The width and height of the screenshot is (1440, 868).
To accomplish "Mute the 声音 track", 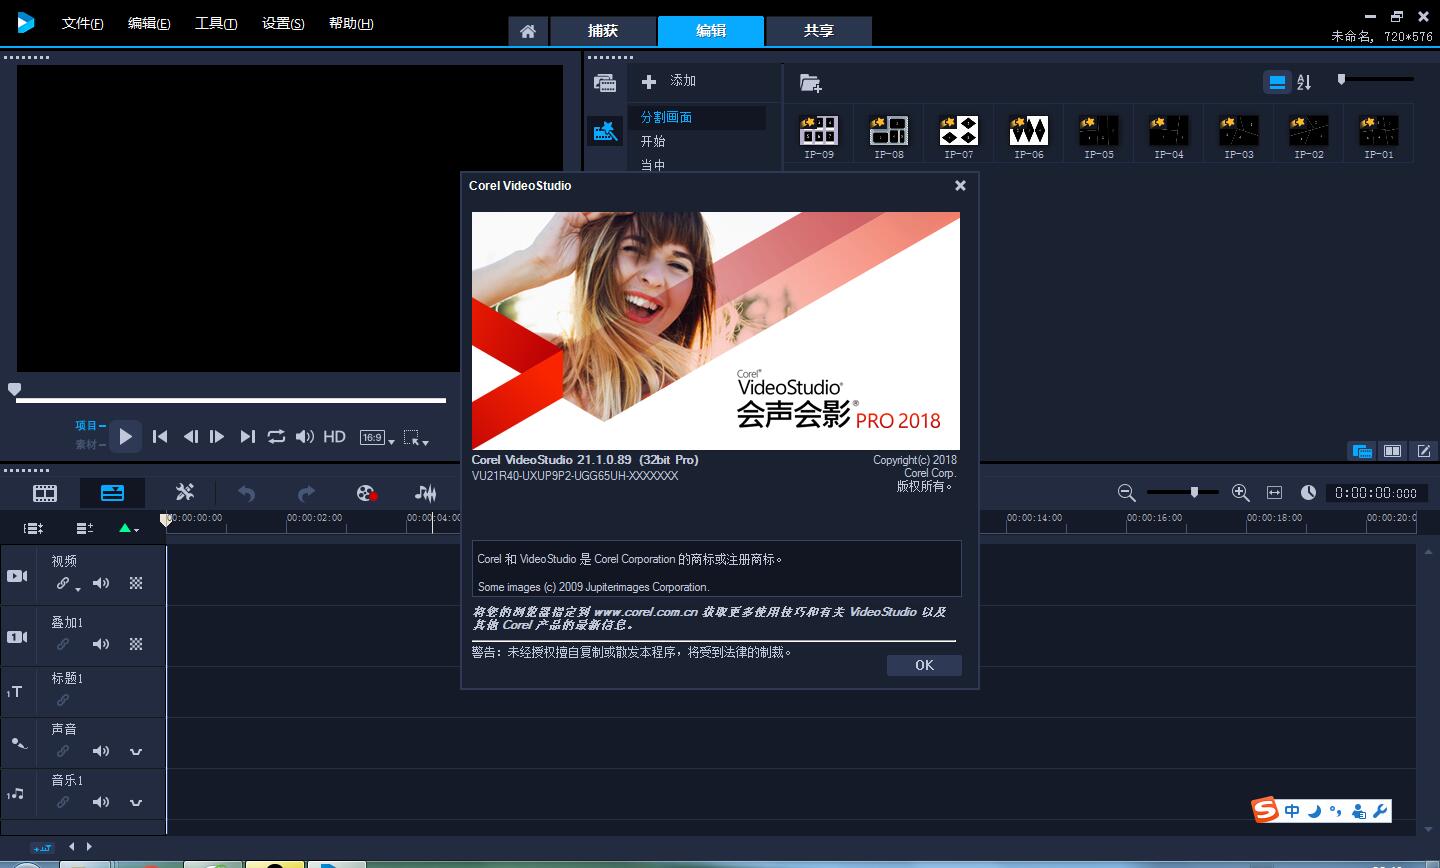I will pyautogui.click(x=101, y=751).
